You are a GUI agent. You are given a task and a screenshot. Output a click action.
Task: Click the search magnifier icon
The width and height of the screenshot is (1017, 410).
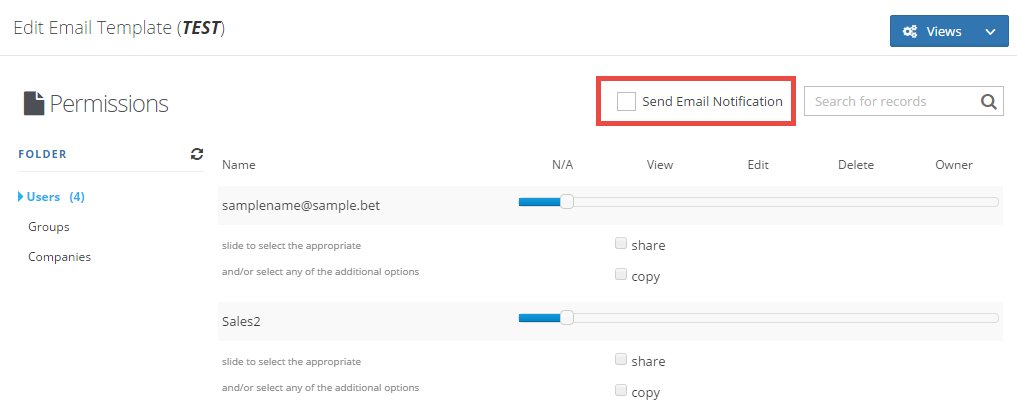pos(988,101)
